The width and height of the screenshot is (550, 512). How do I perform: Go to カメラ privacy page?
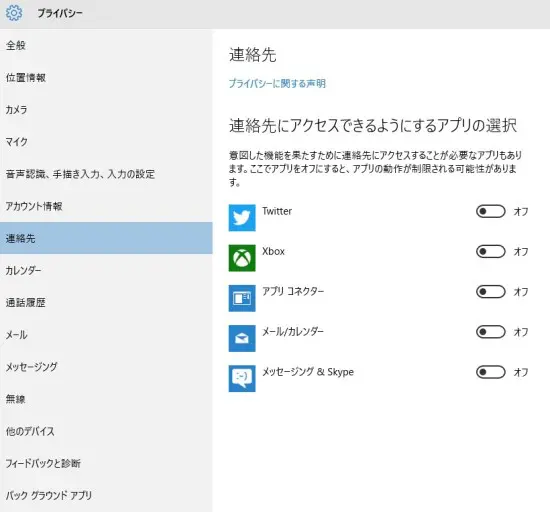[x=106, y=110]
